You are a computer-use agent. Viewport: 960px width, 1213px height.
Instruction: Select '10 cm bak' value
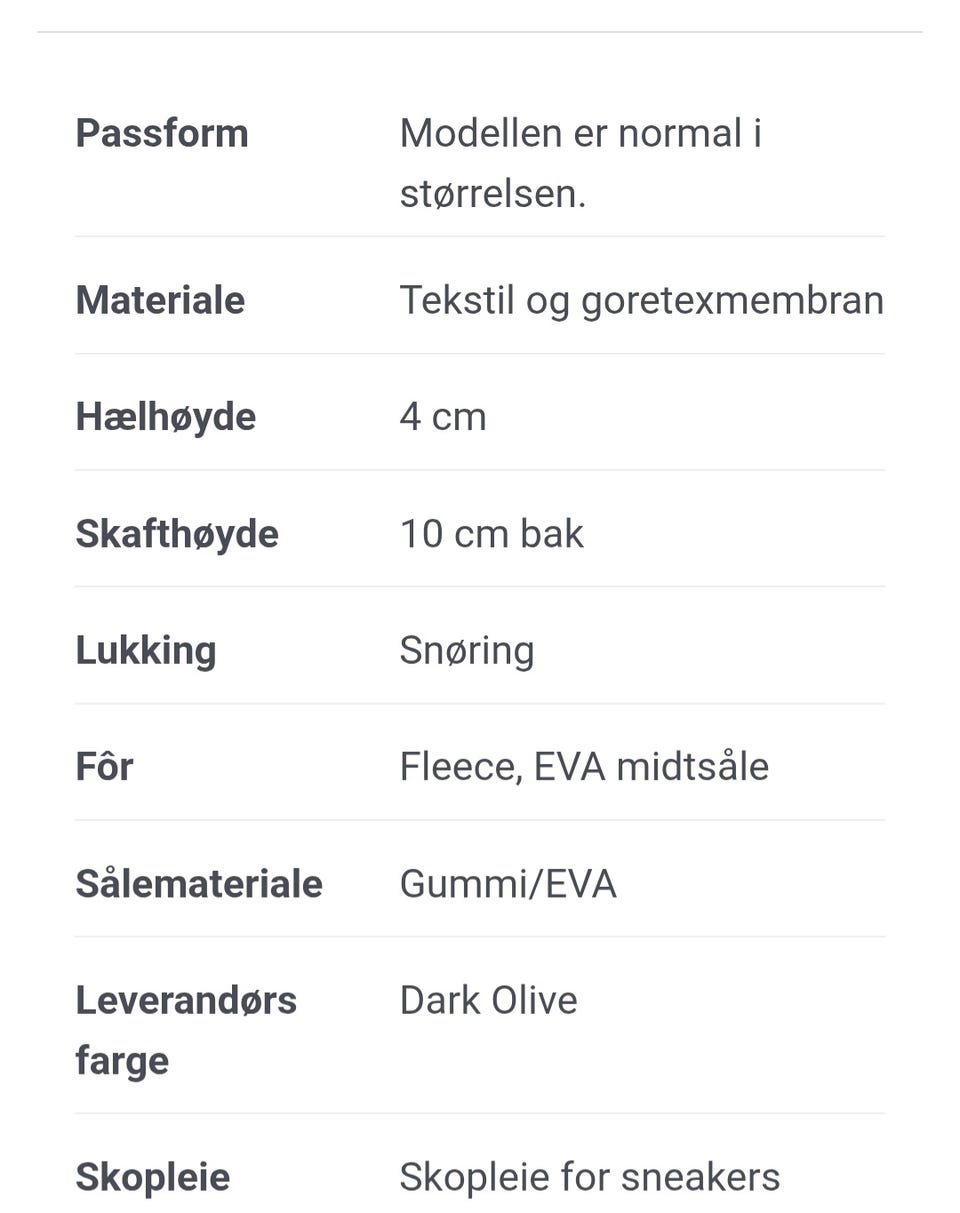(x=491, y=534)
